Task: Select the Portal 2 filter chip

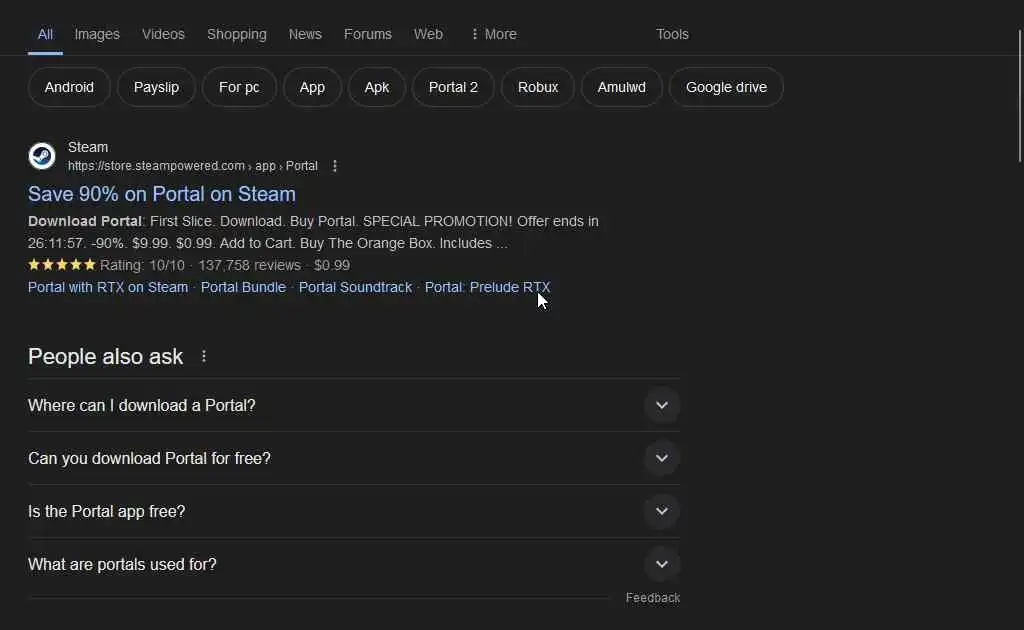Action: pyautogui.click(x=453, y=87)
